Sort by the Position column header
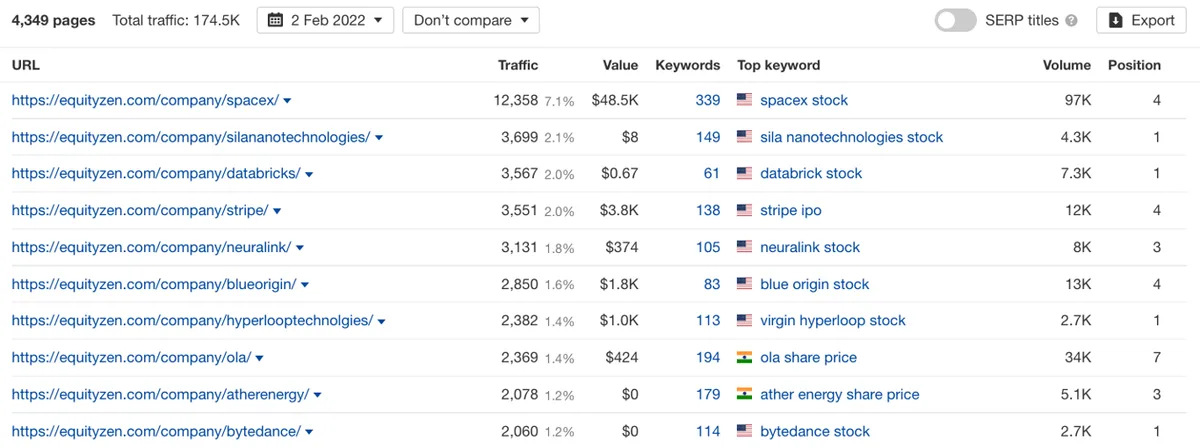This screenshot has height=448, width=1200. coord(1134,65)
